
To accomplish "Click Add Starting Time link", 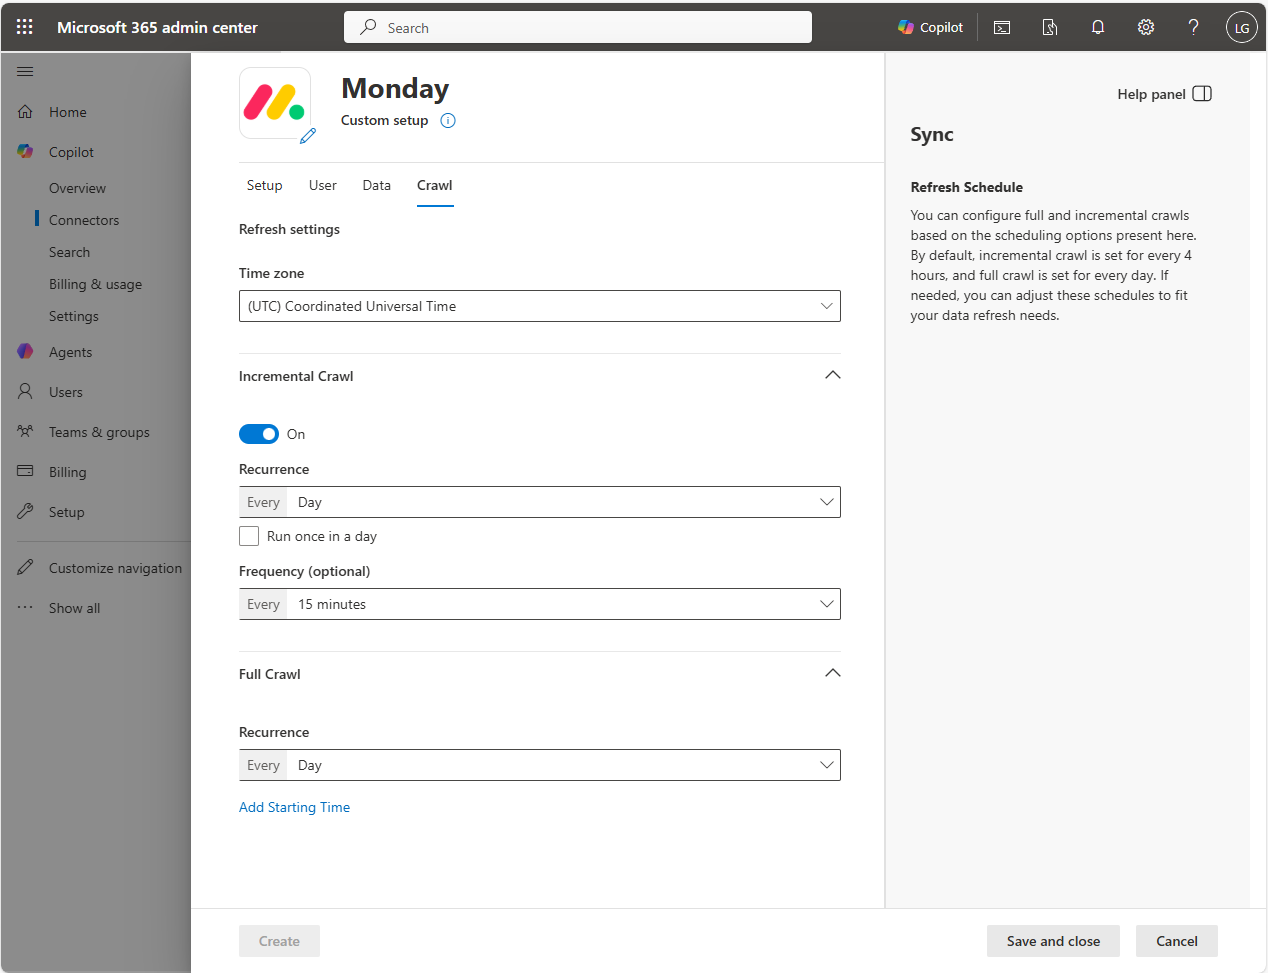I will coord(294,807).
